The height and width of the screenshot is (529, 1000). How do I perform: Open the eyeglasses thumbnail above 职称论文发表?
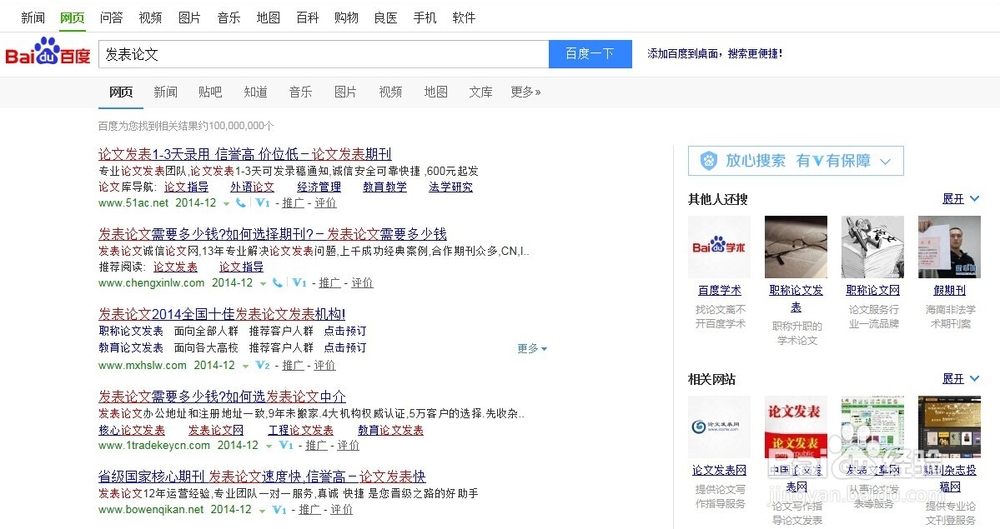796,247
